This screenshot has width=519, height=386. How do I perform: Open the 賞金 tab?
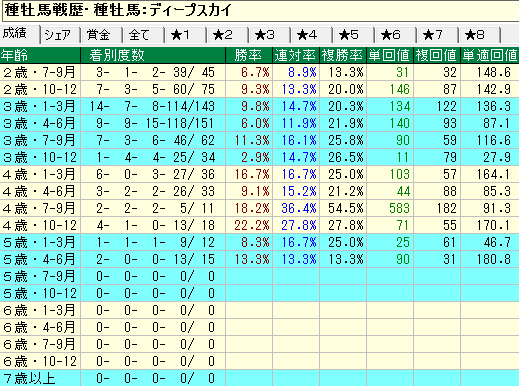(102, 35)
